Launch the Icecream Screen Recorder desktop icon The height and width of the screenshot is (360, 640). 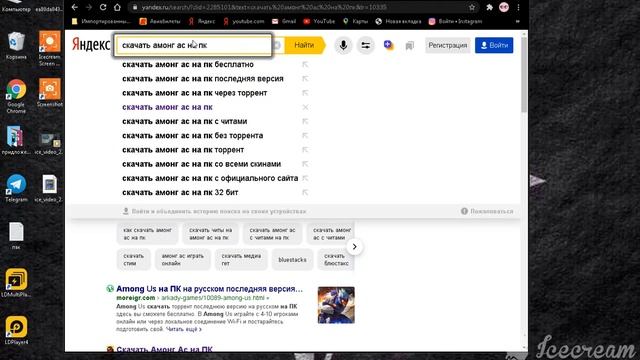[50, 48]
